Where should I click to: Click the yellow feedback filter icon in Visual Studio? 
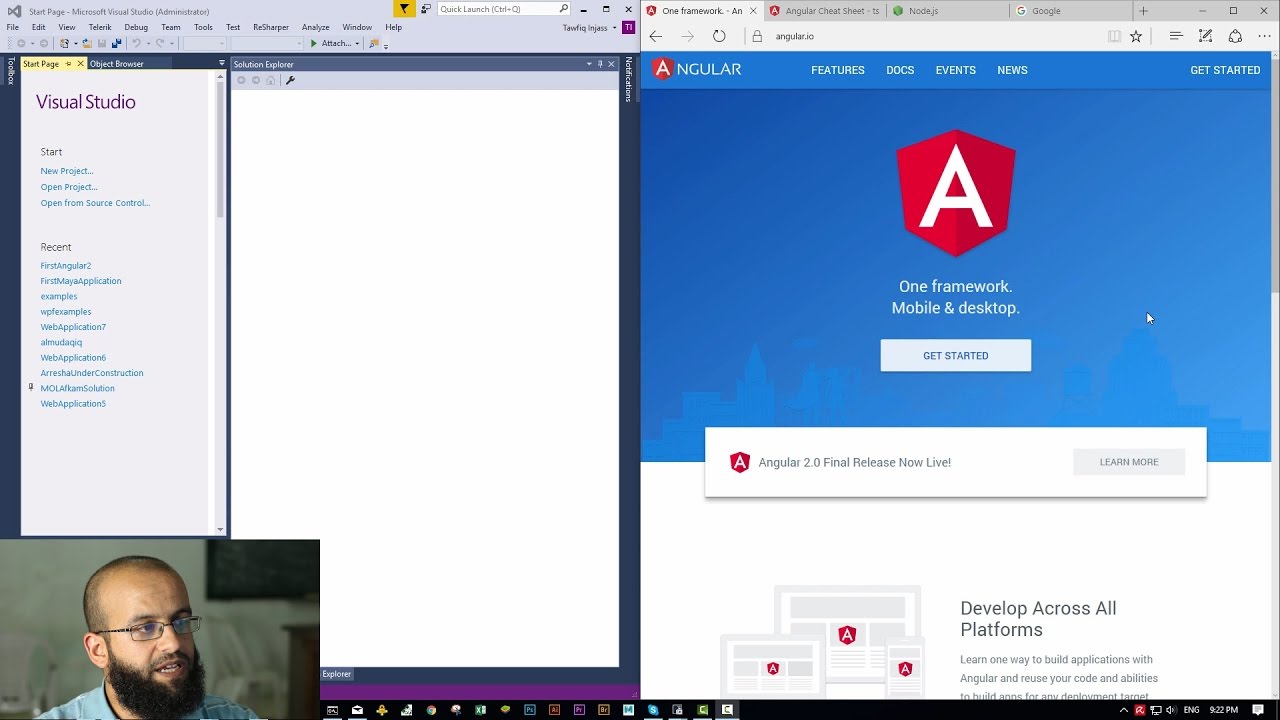pyautogui.click(x=404, y=9)
